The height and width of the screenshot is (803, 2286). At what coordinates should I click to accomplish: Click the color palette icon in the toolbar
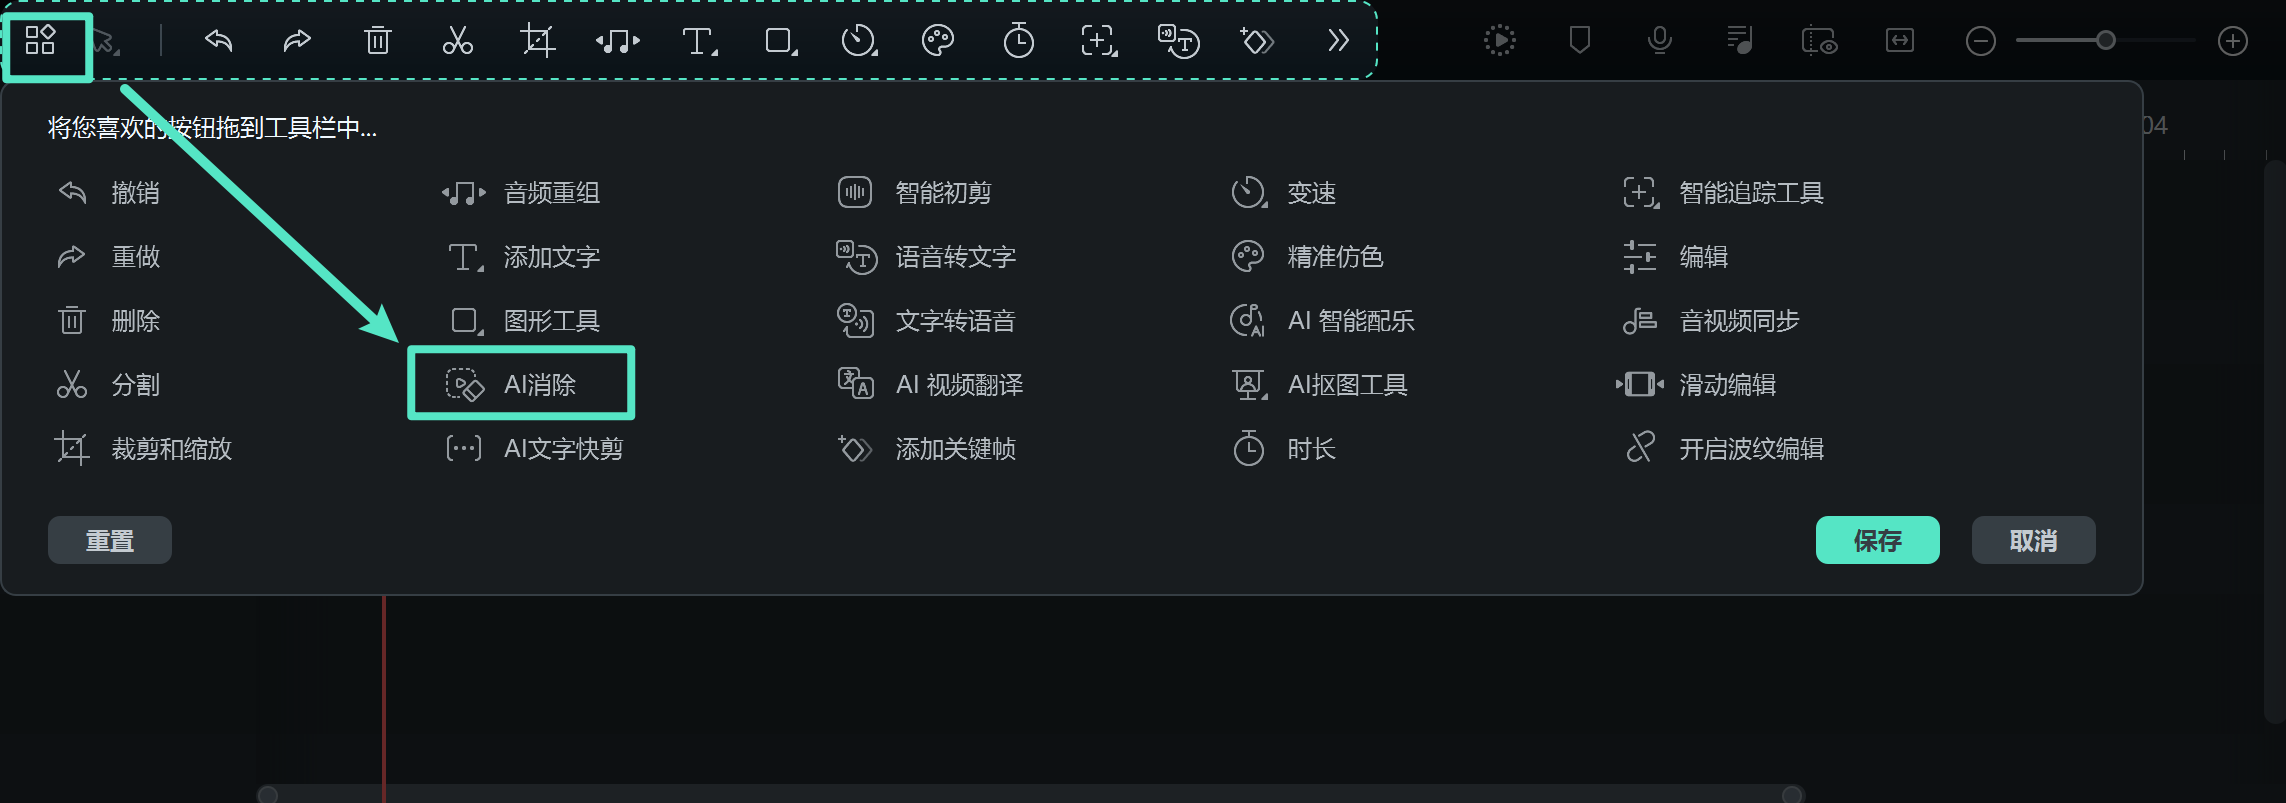tap(938, 42)
